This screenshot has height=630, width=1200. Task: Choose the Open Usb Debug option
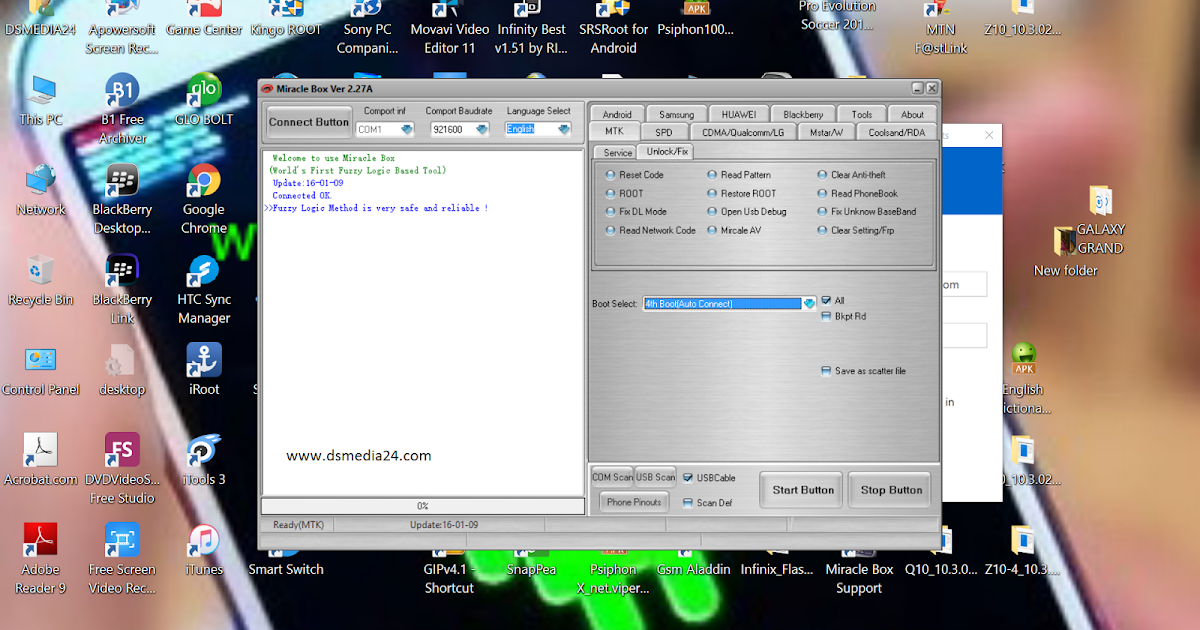click(x=747, y=212)
